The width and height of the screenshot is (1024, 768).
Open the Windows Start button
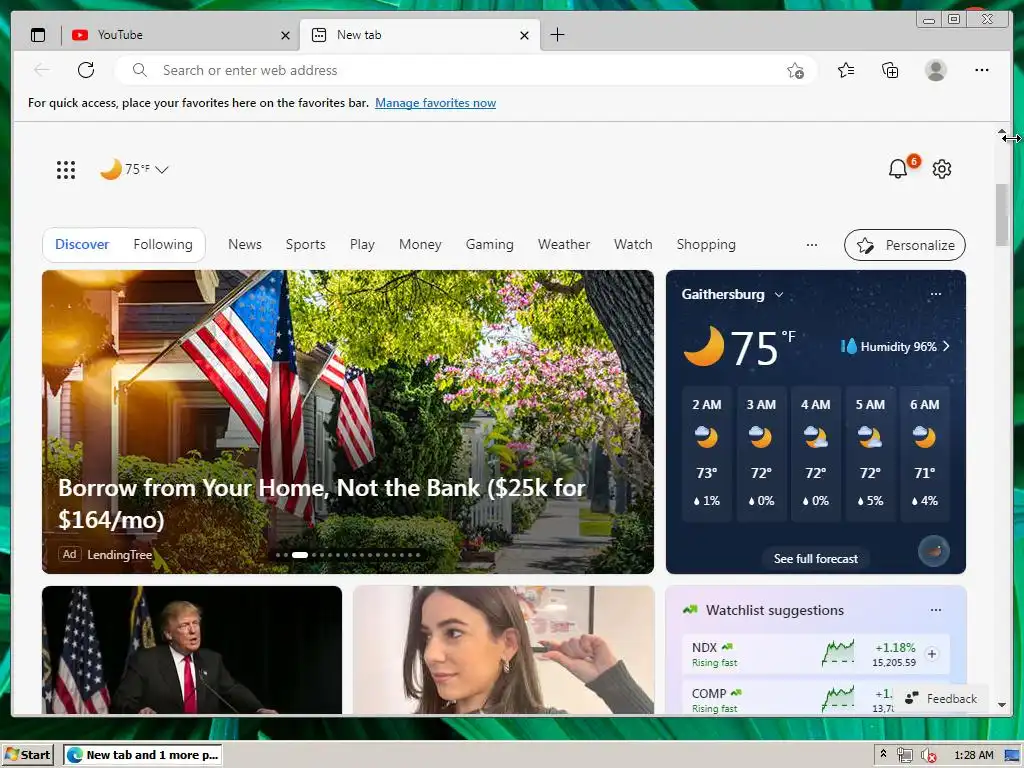pos(27,755)
